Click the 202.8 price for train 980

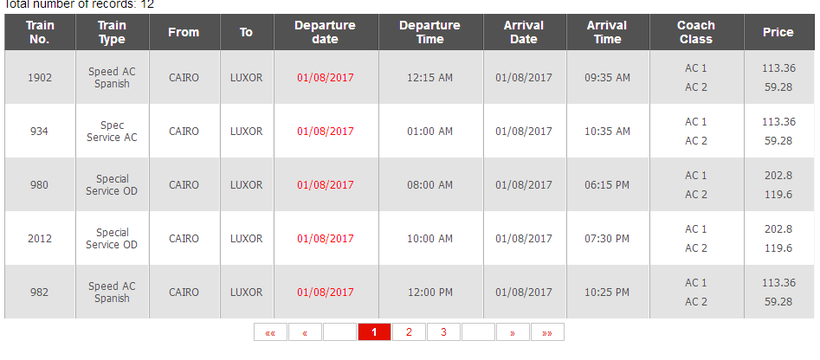[x=779, y=175]
